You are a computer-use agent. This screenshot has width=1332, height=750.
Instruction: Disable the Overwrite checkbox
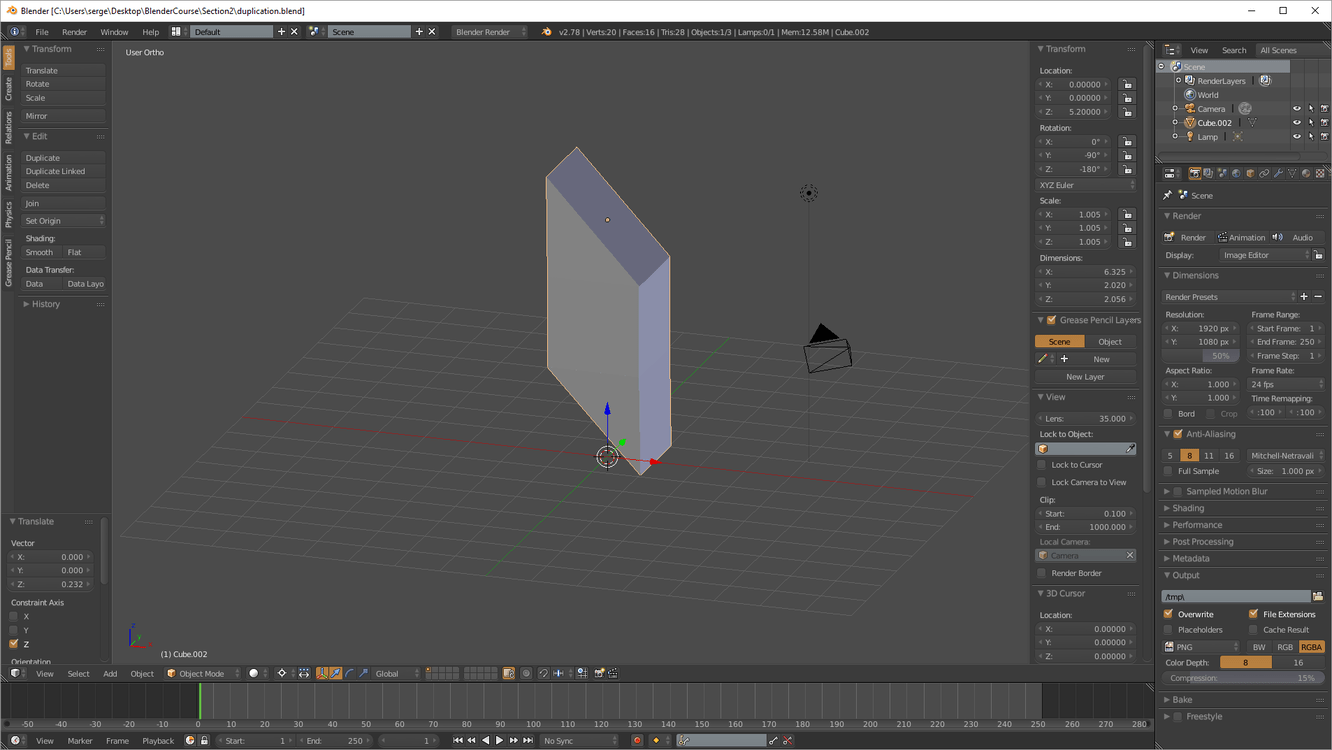1169,614
